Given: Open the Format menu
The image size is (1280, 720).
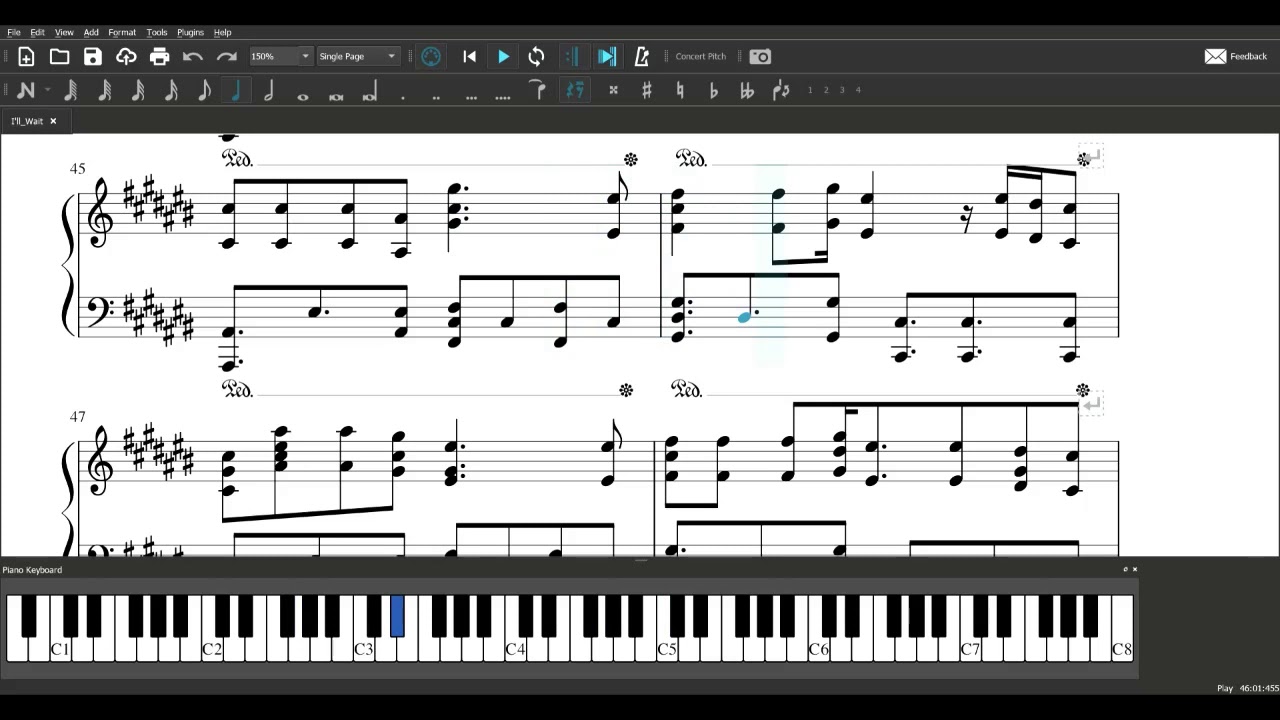Looking at the screenshot, I should coord(122,32).
